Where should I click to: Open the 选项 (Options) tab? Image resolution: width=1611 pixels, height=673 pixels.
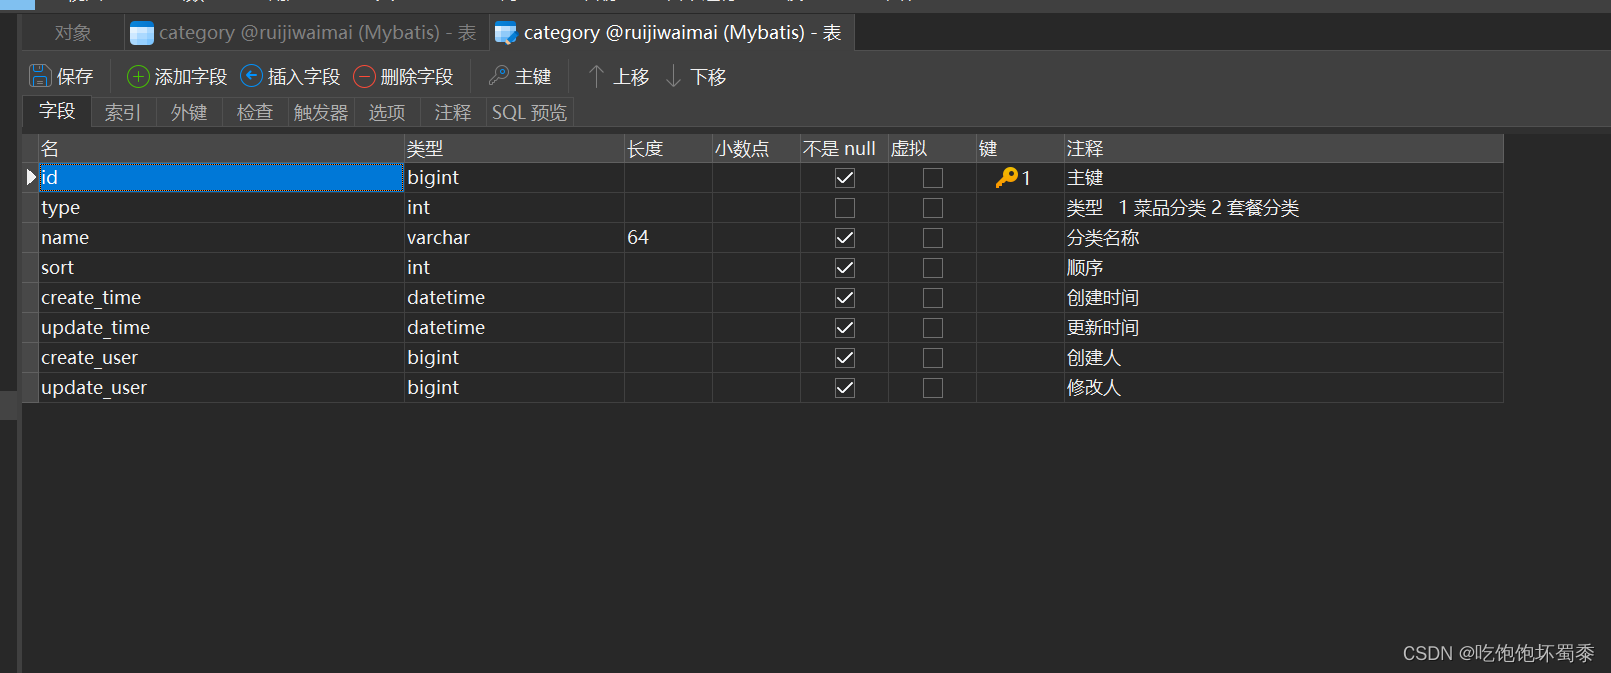(x=387, y=112)
